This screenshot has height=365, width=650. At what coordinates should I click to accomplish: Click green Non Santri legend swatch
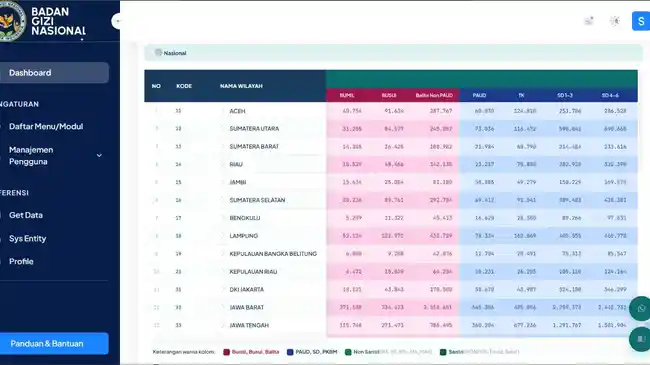348,352
